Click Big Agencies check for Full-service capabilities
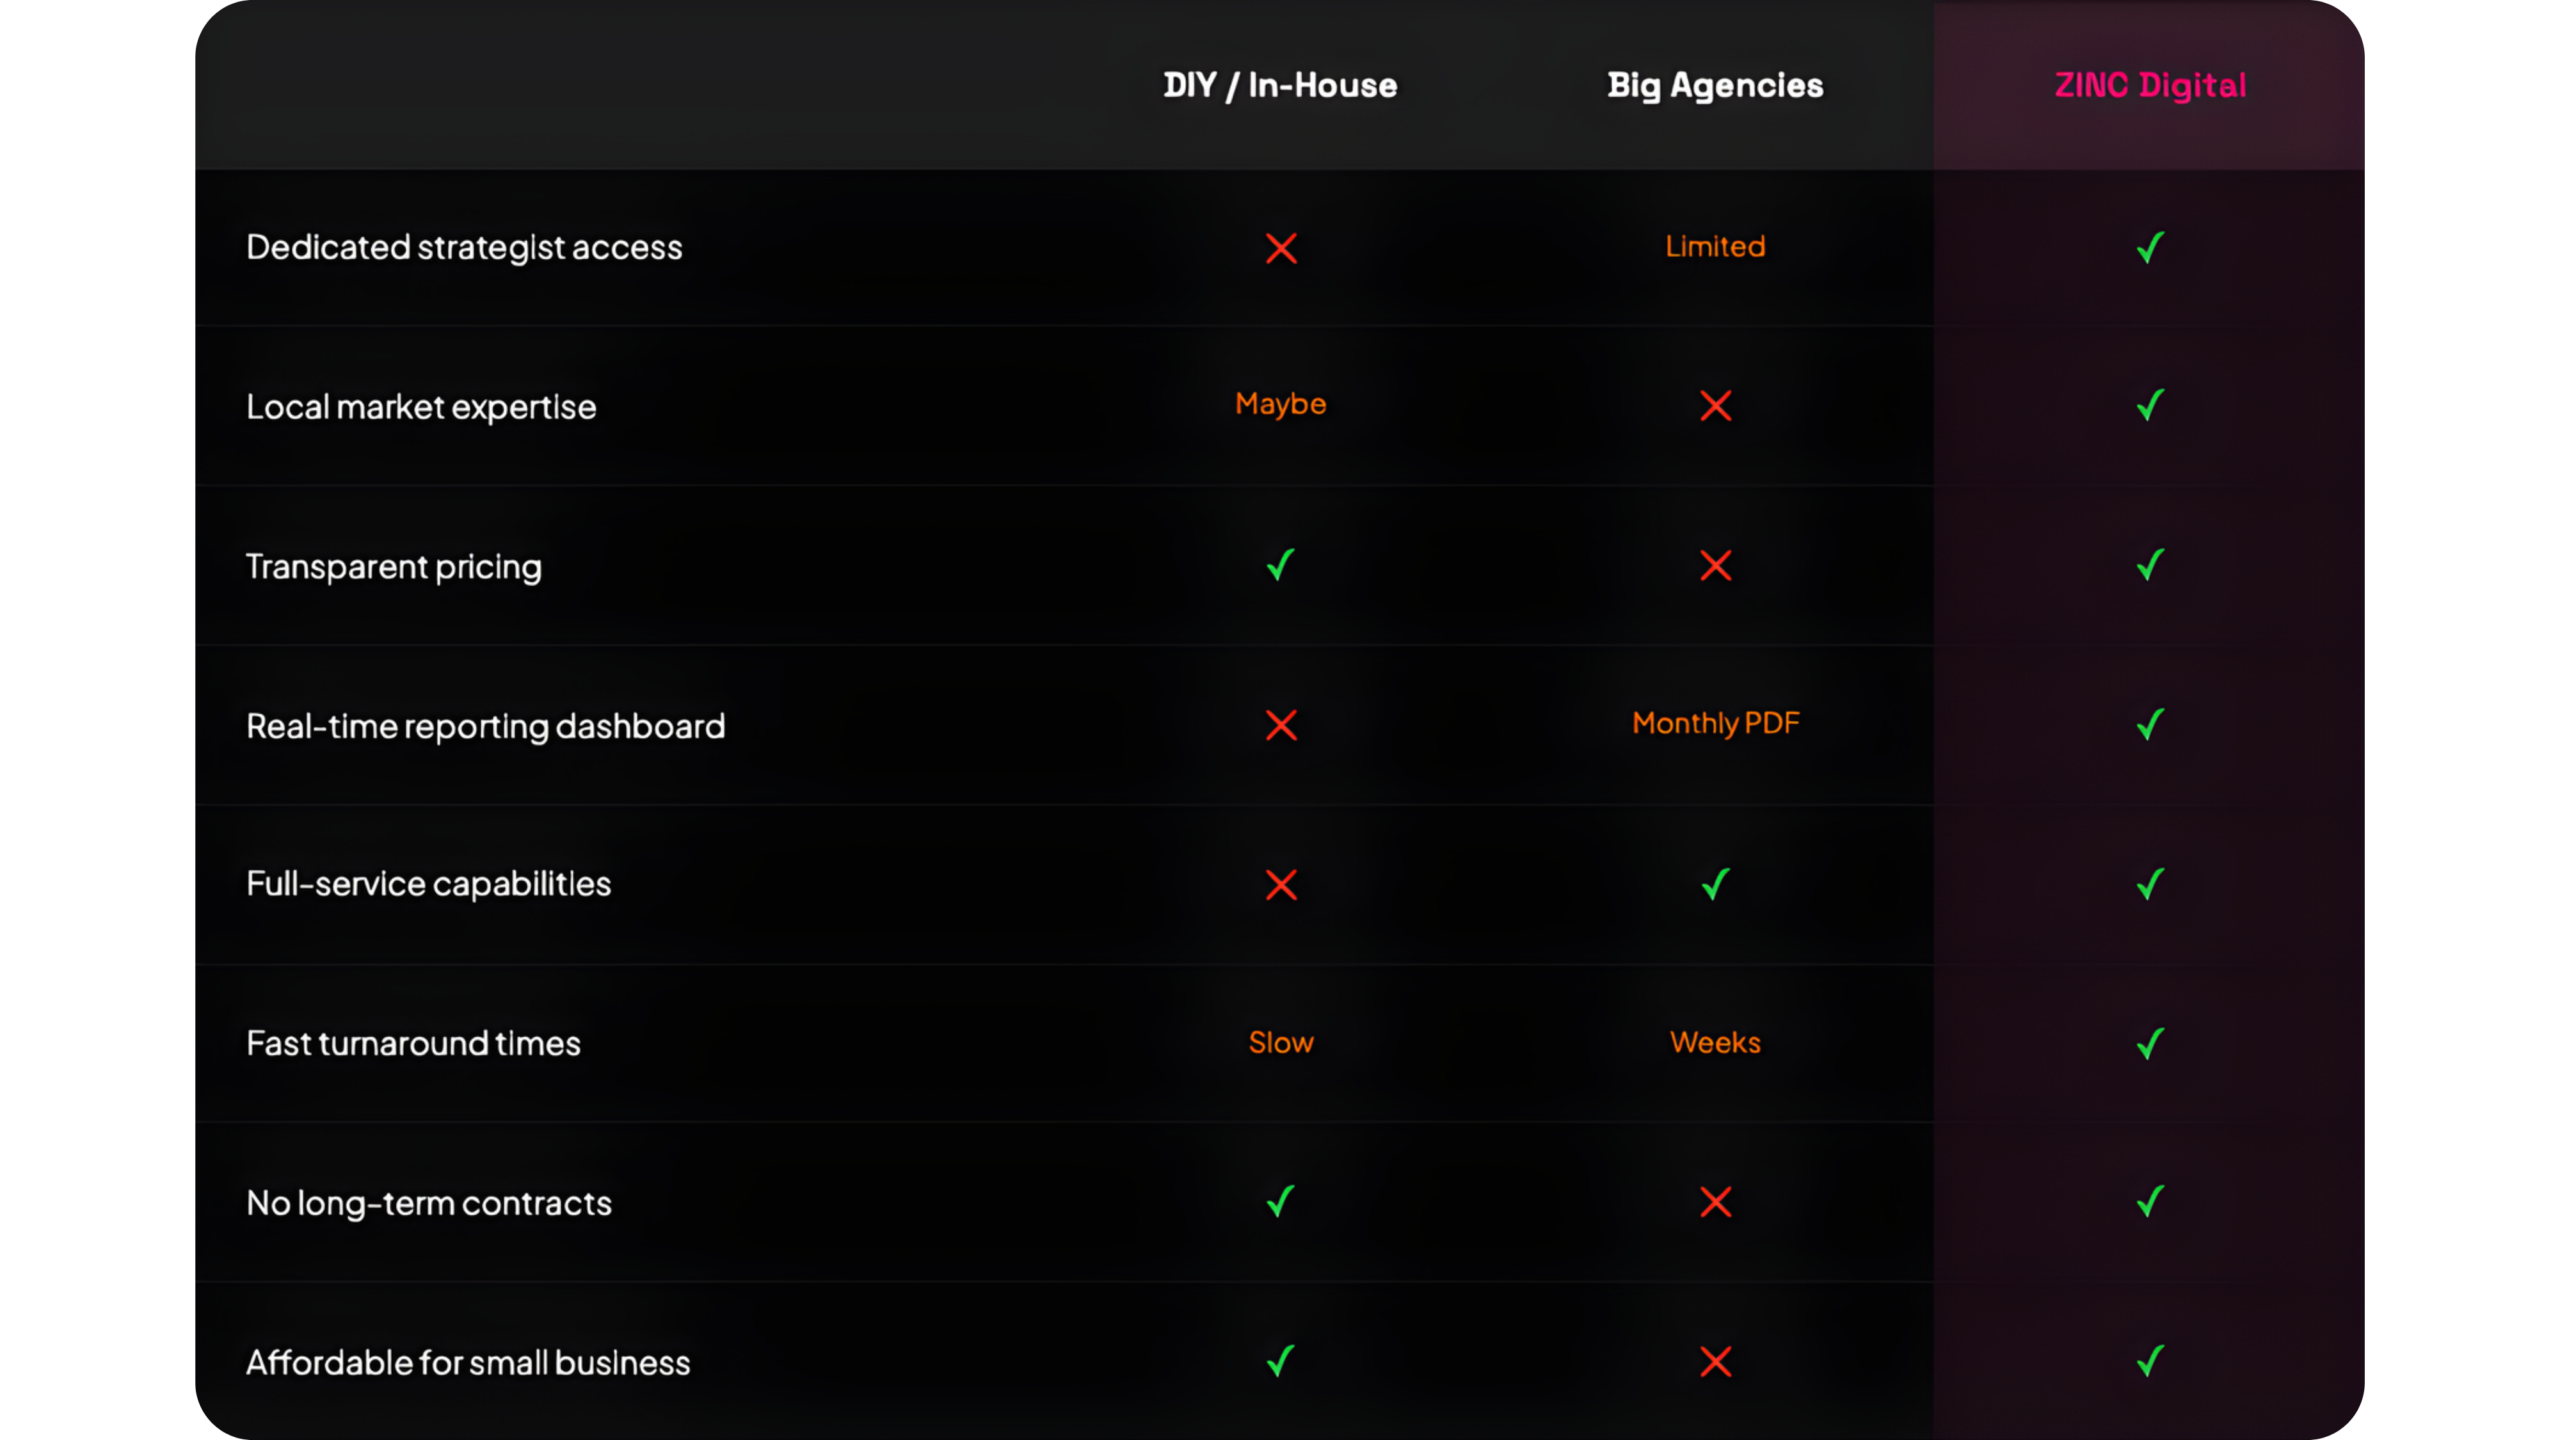 (1716, 884)
